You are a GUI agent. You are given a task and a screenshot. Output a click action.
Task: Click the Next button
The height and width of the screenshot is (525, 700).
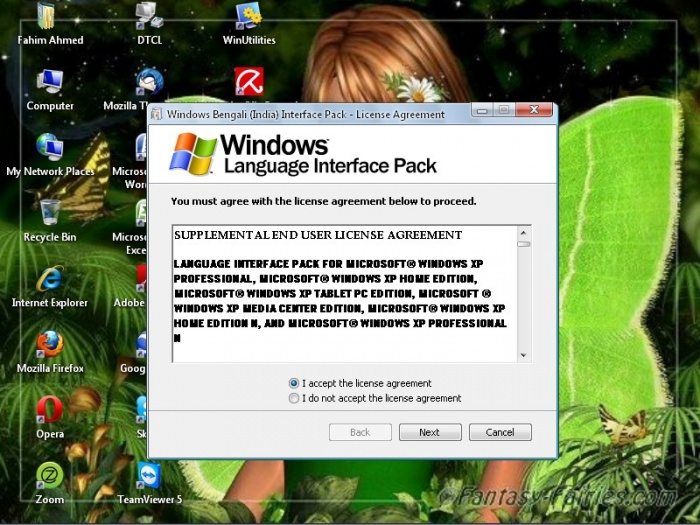click(x=430, y=432)
